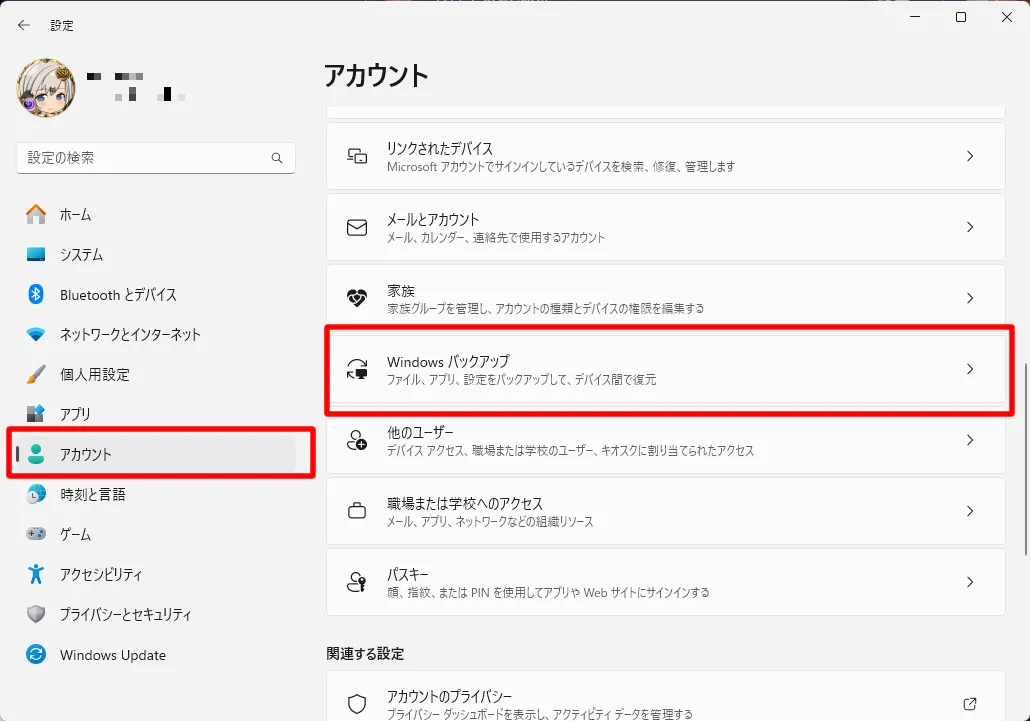Click the アクセシビリティ figure icon
Screen dimensions: 1030x721
35,574
